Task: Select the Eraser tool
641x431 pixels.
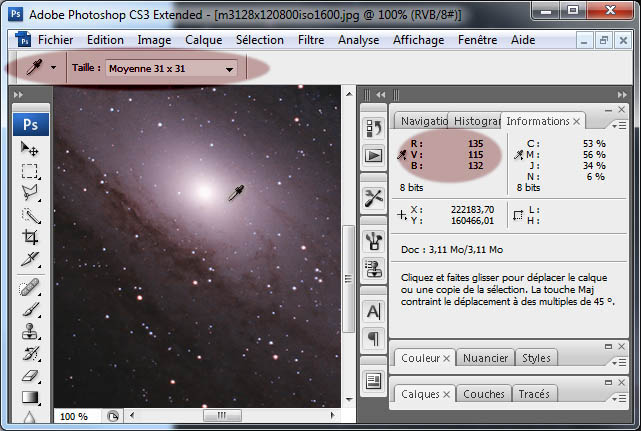Action: (30, 375)
